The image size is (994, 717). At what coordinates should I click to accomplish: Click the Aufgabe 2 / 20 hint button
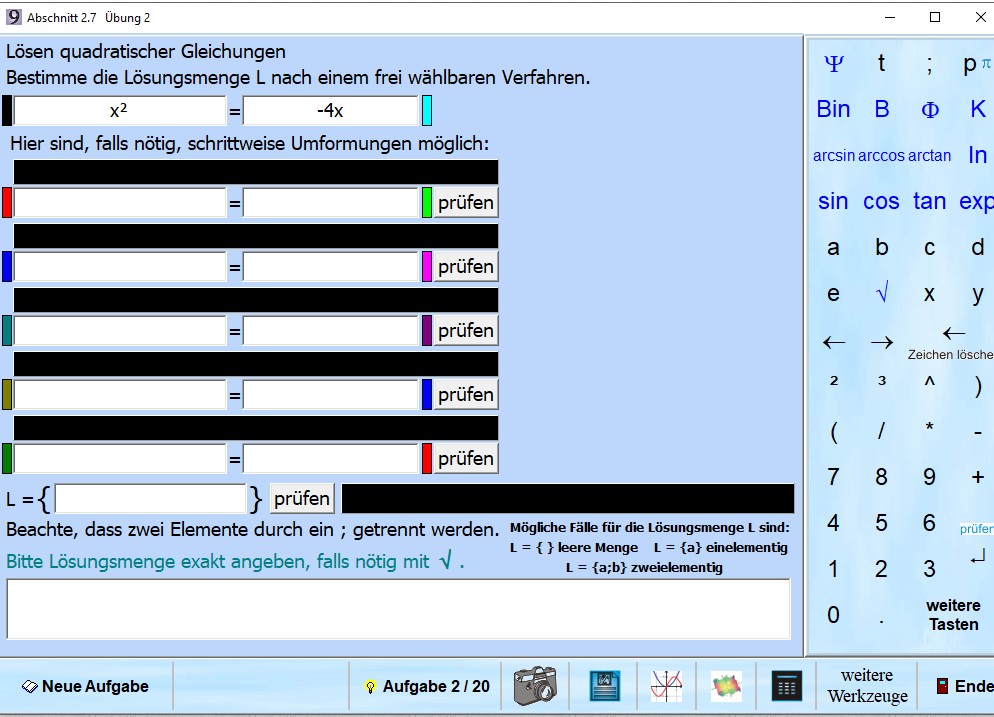tap(426, 686)
